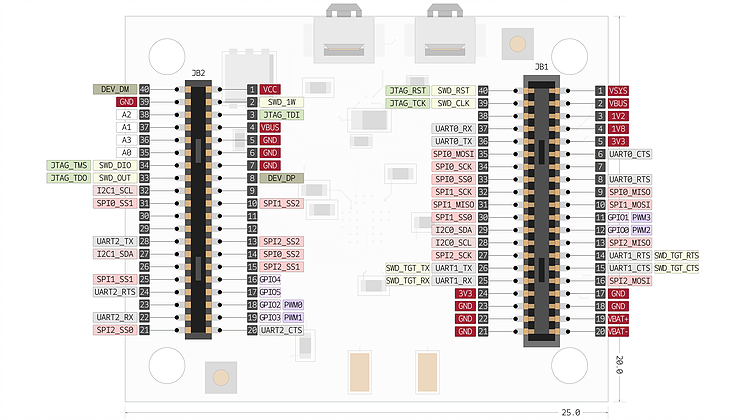741x420 pixels.
Task: Click the 20.0 height dimension text
Action: (620, 366)
